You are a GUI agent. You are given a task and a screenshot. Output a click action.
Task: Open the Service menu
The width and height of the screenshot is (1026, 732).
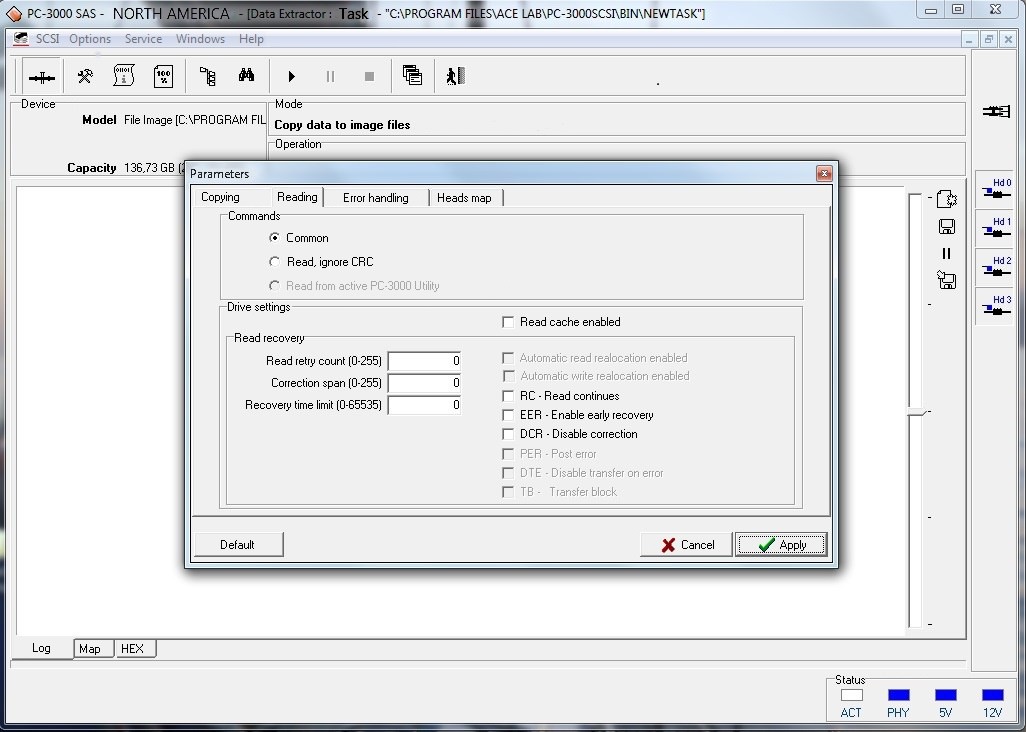(143, 39)
